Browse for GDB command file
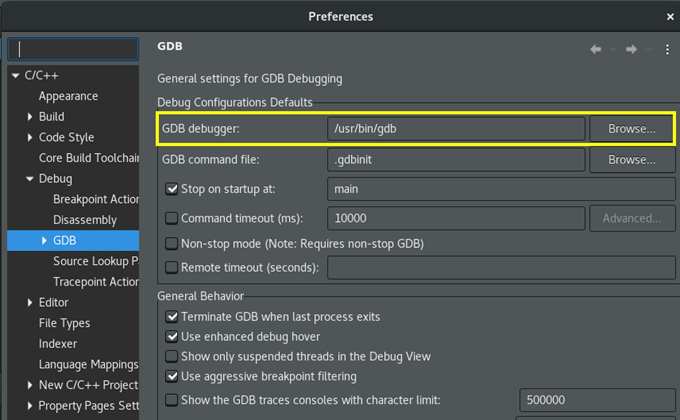 (x=631, y=160)
